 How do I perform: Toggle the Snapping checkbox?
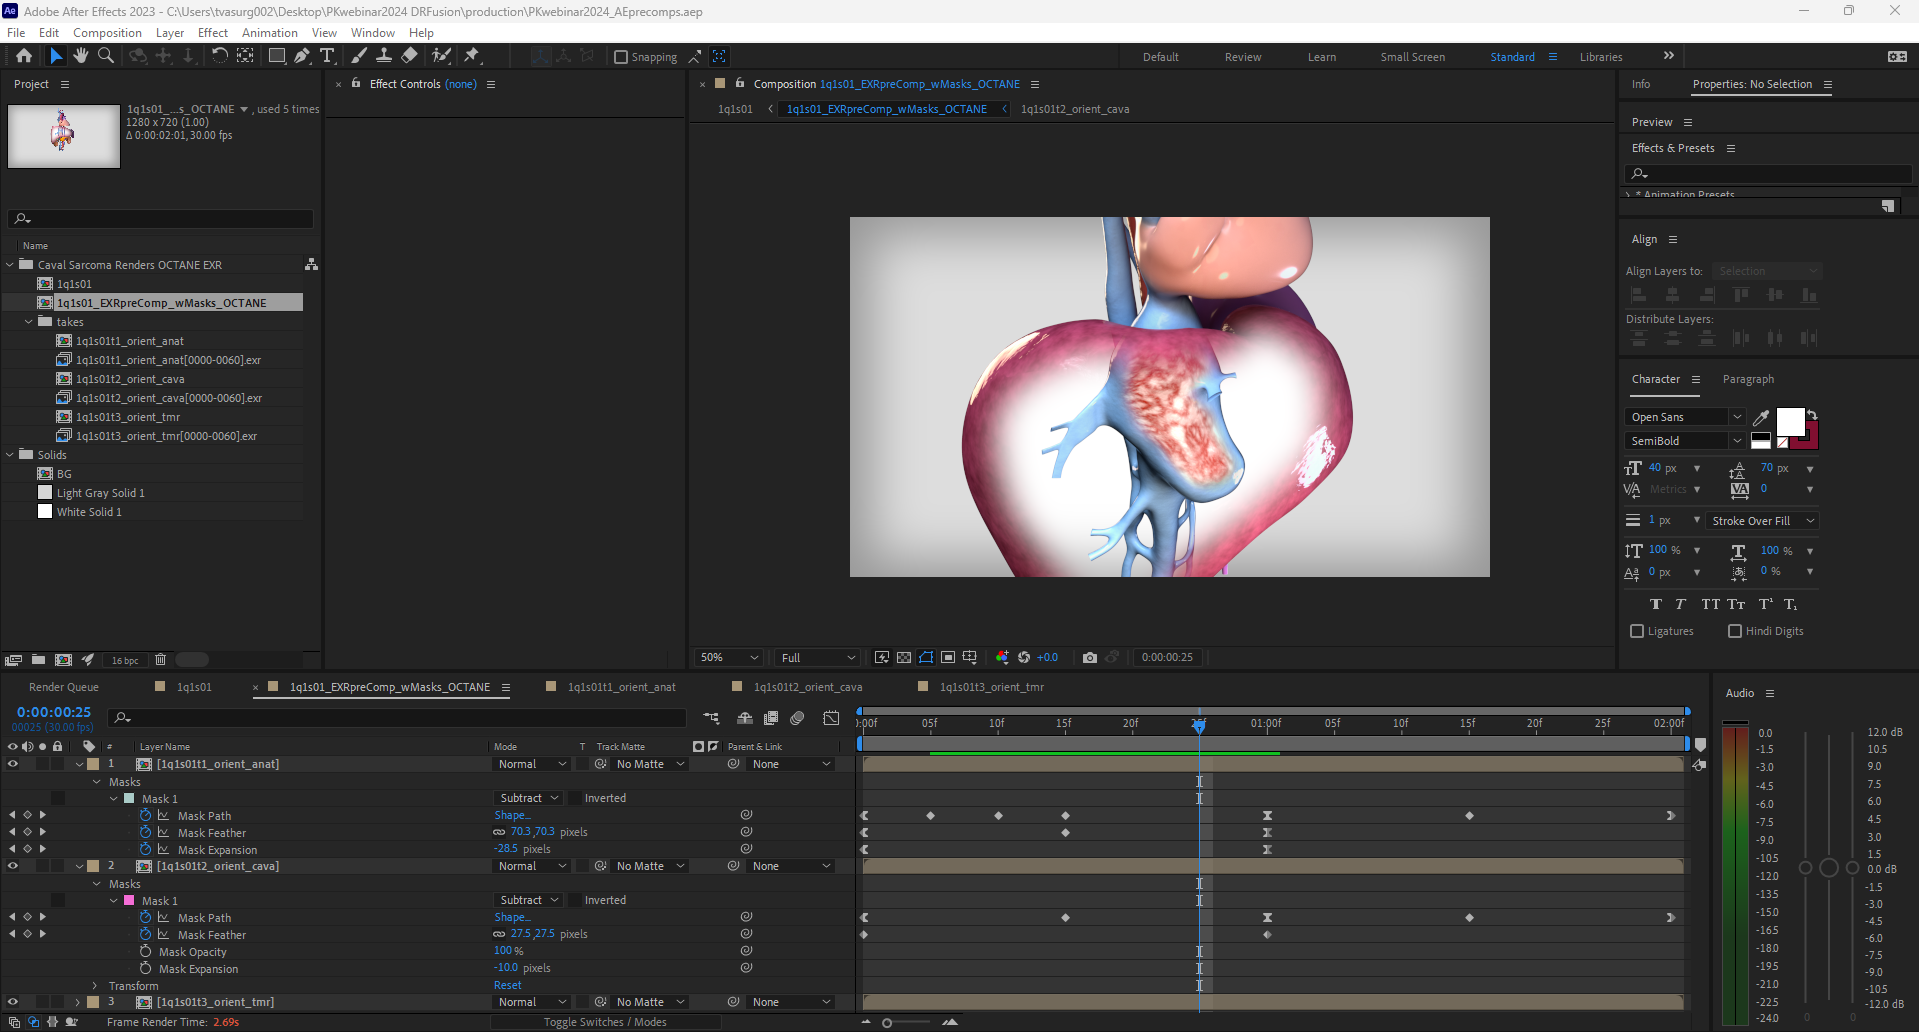[621, 57]
